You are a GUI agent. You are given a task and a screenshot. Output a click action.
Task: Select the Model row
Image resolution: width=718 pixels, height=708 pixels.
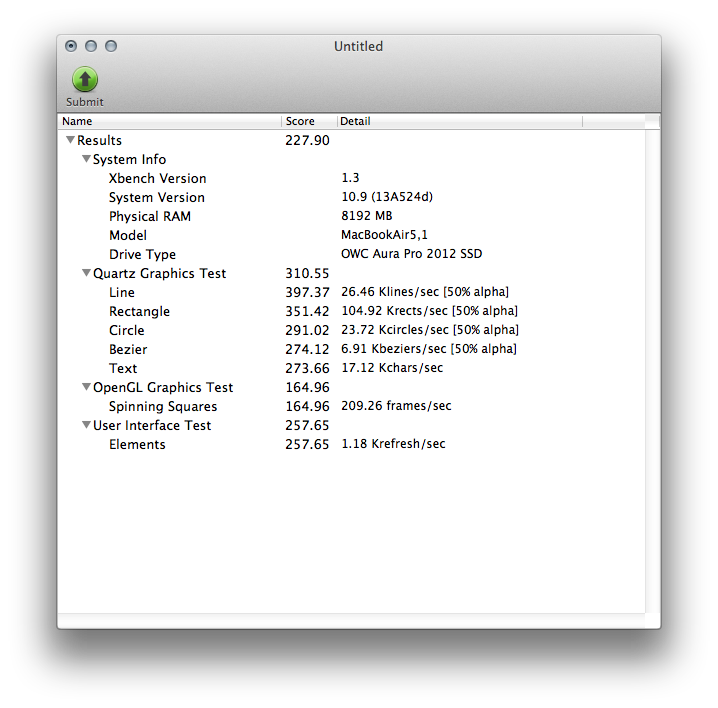[x=128, y=236]
